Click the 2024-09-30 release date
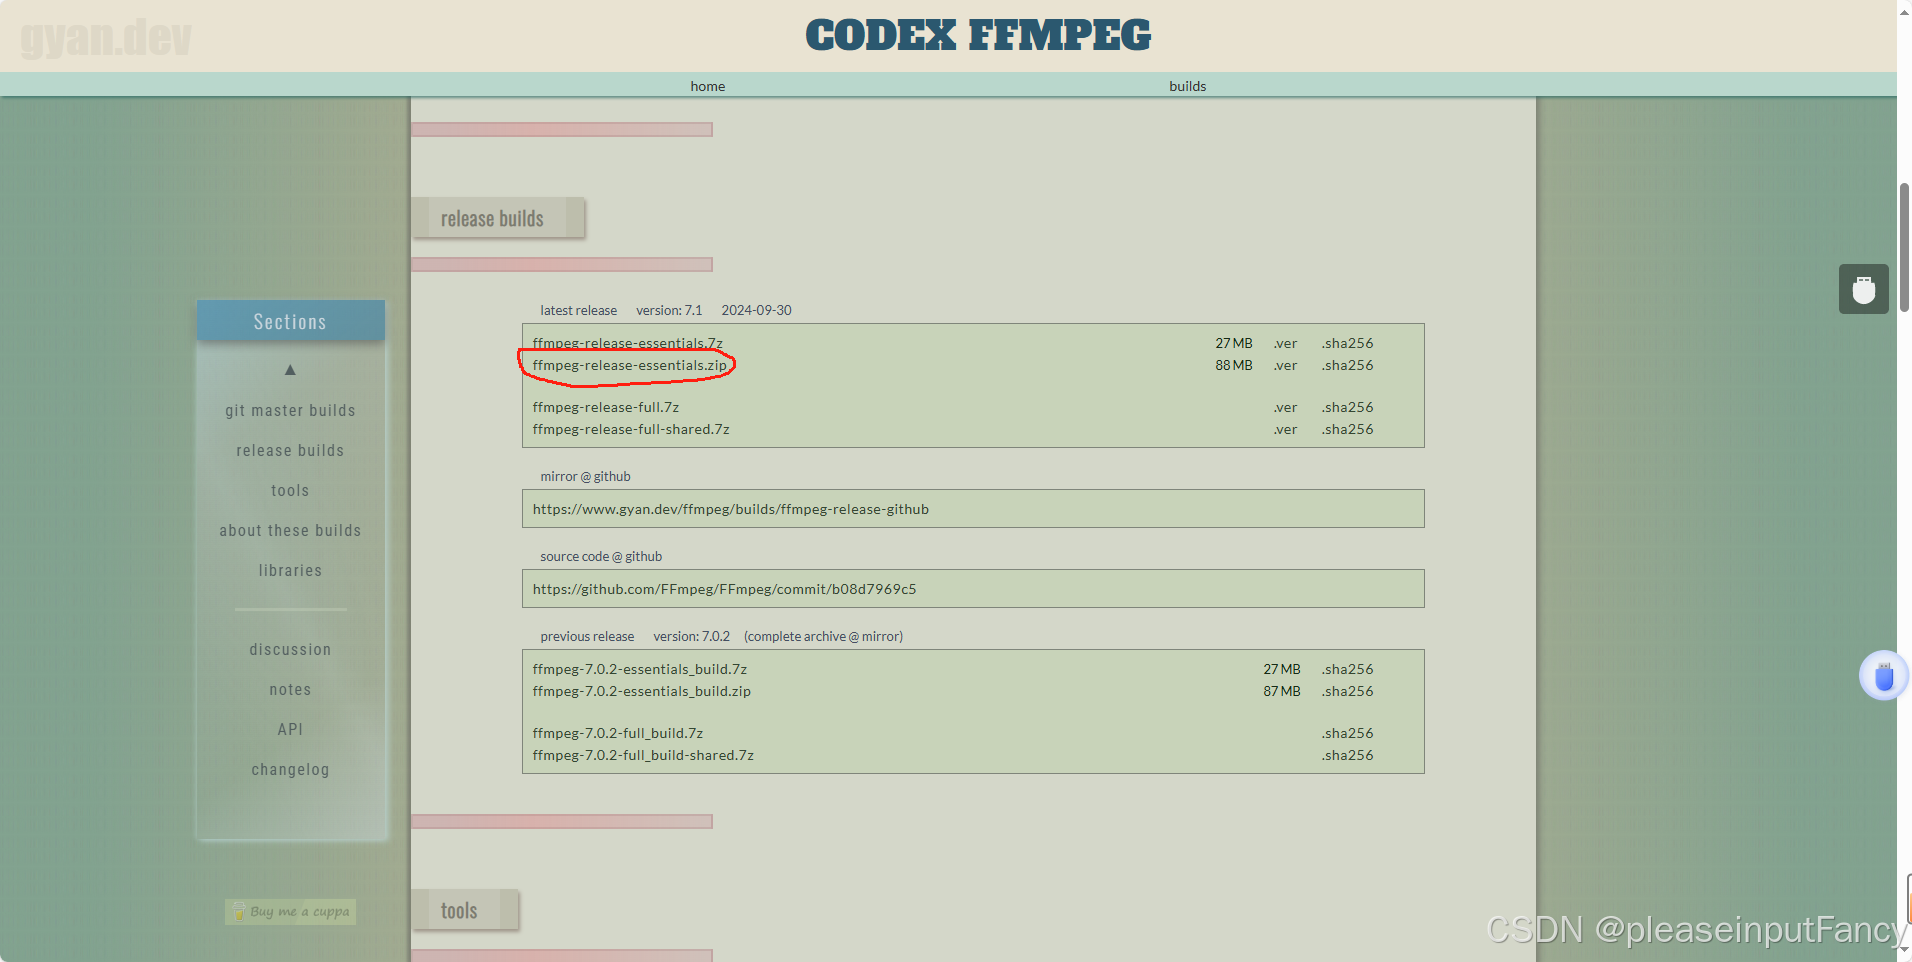Image resolution: width=1912 pixels, height=962 pixels. pyautogui.click(x=756, y=310)
